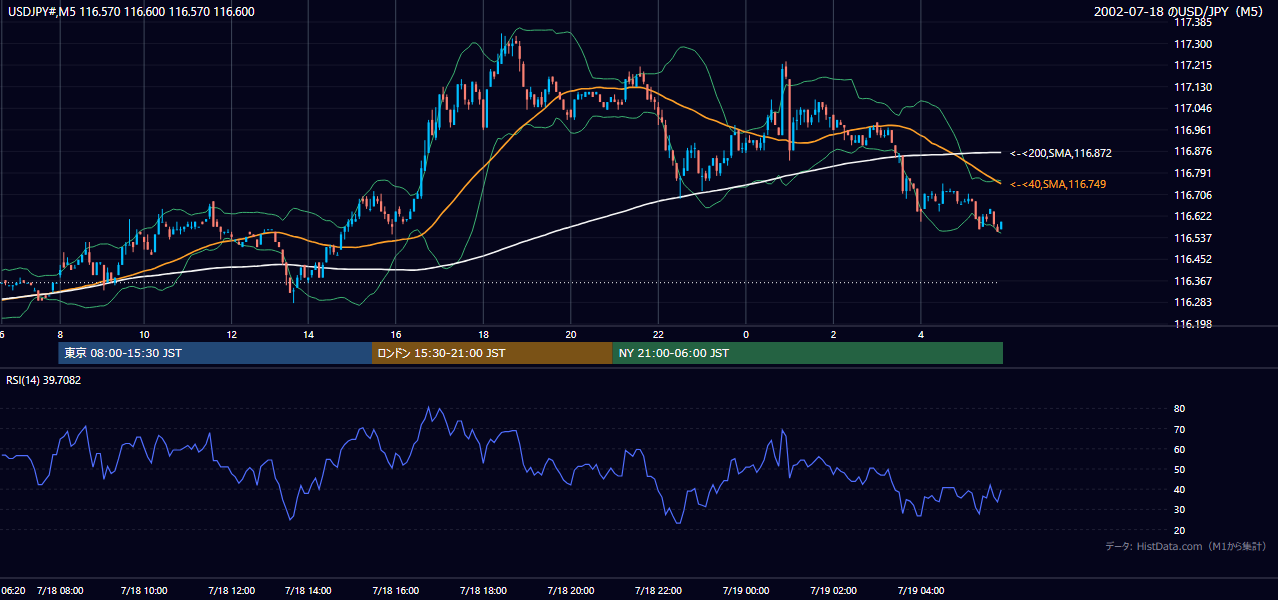Click price axis value 117.215

pyautogui.click(x=1194, y=65)
